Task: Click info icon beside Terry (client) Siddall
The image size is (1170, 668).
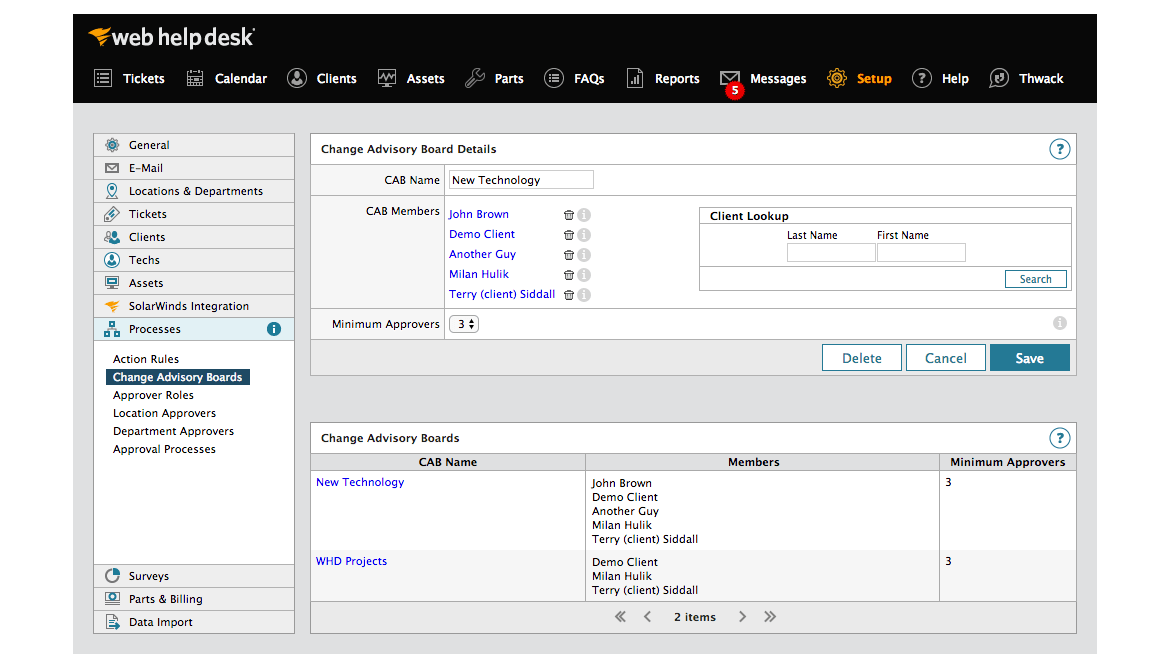Action: click(x=584, y=295)
